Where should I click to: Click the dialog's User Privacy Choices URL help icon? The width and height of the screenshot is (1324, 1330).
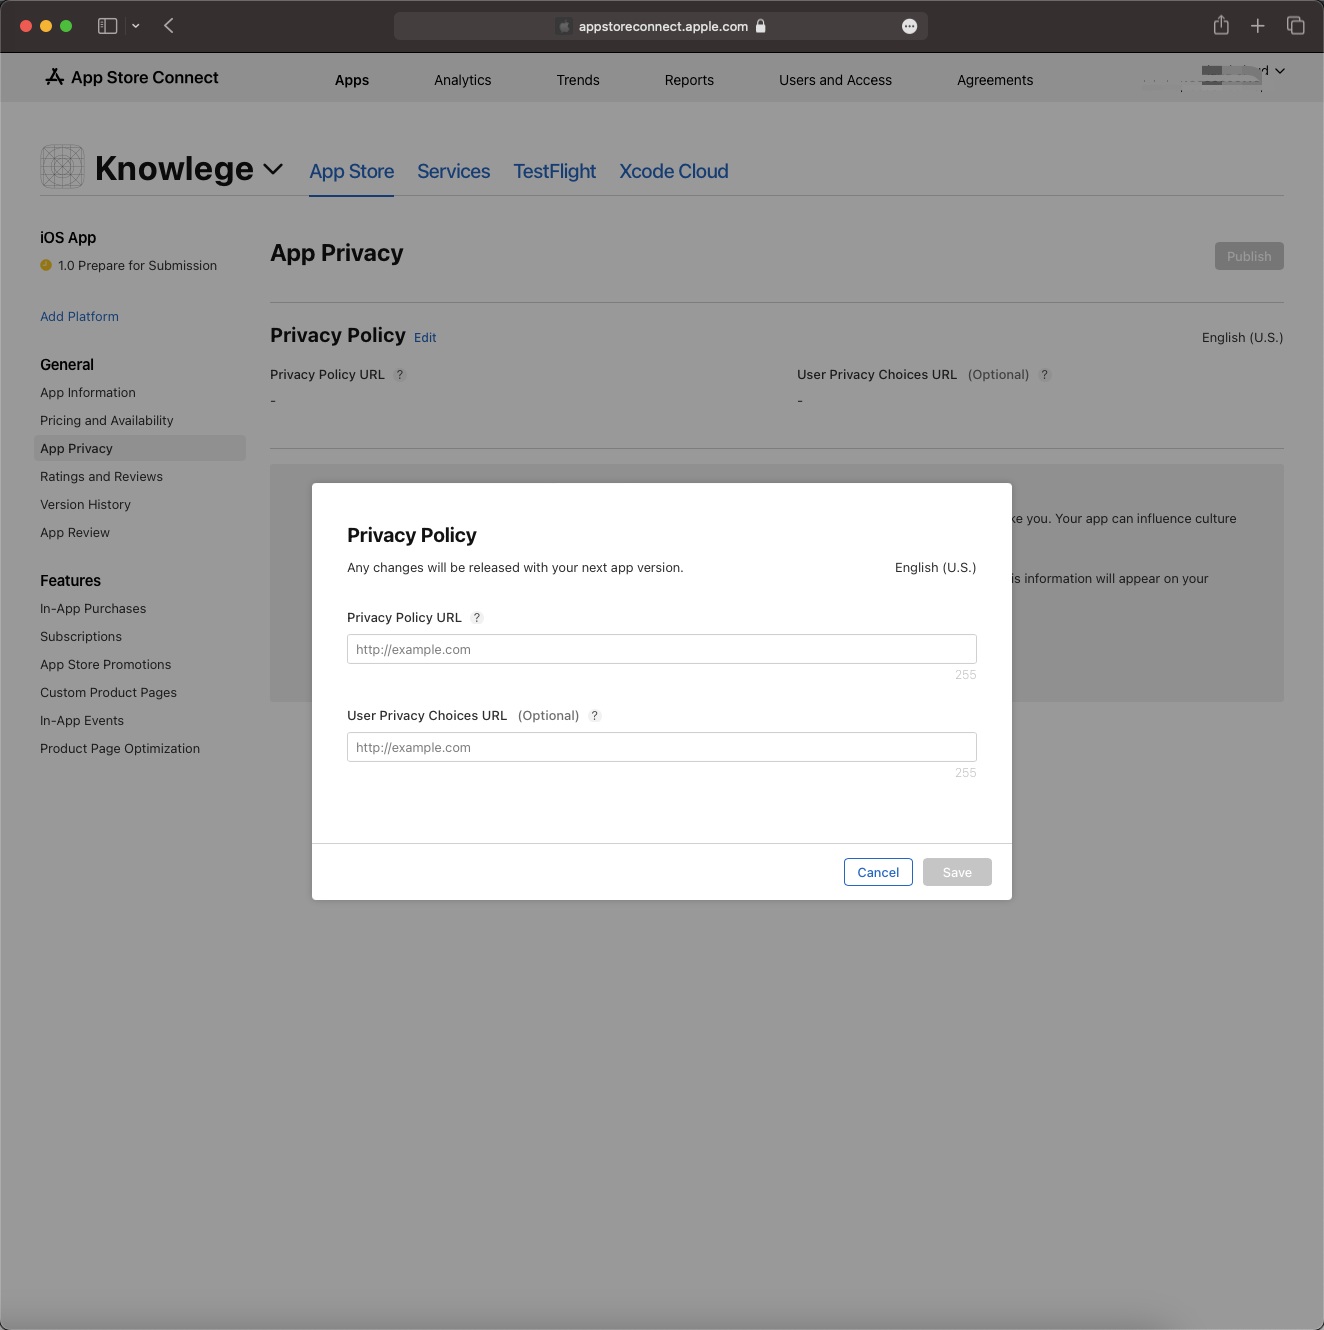(x=595, y=716)
